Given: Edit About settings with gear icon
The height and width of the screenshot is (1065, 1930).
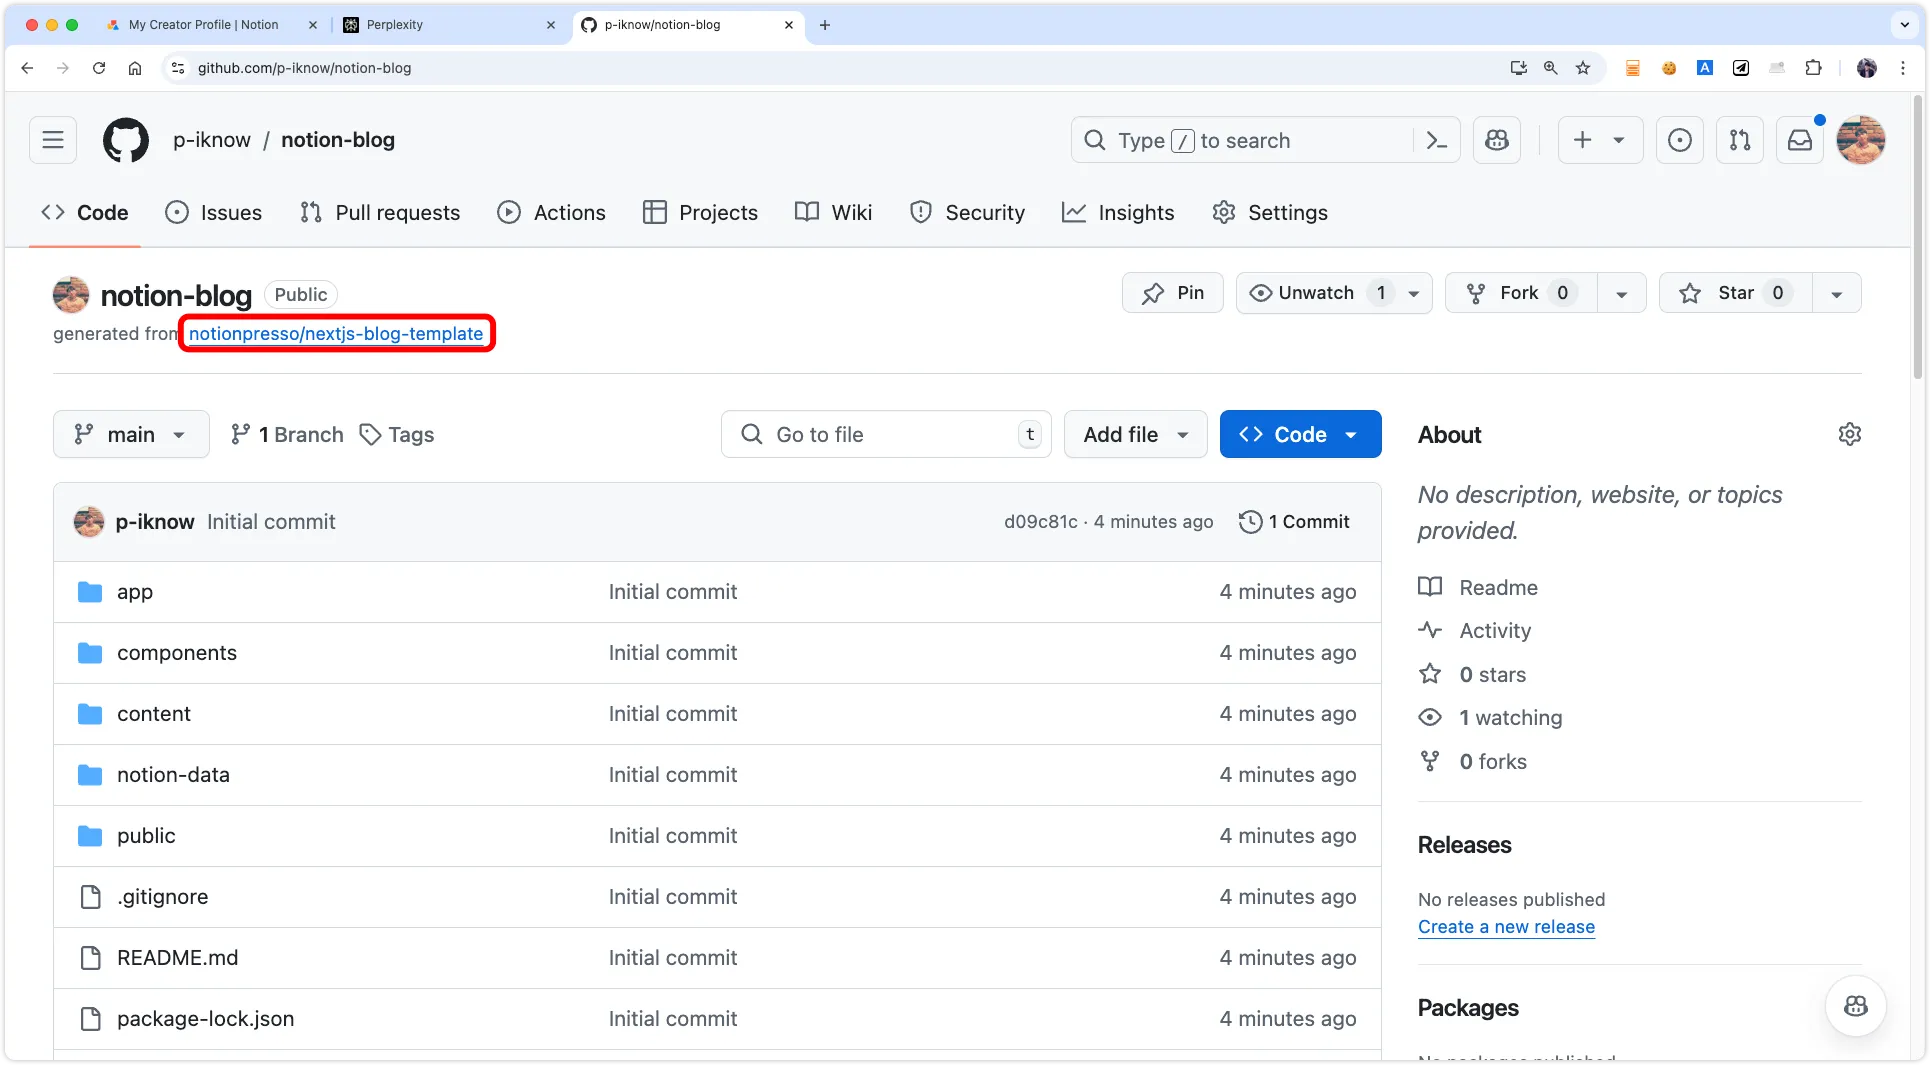Looking at the screenshot, I should [x=1849, y=434].
